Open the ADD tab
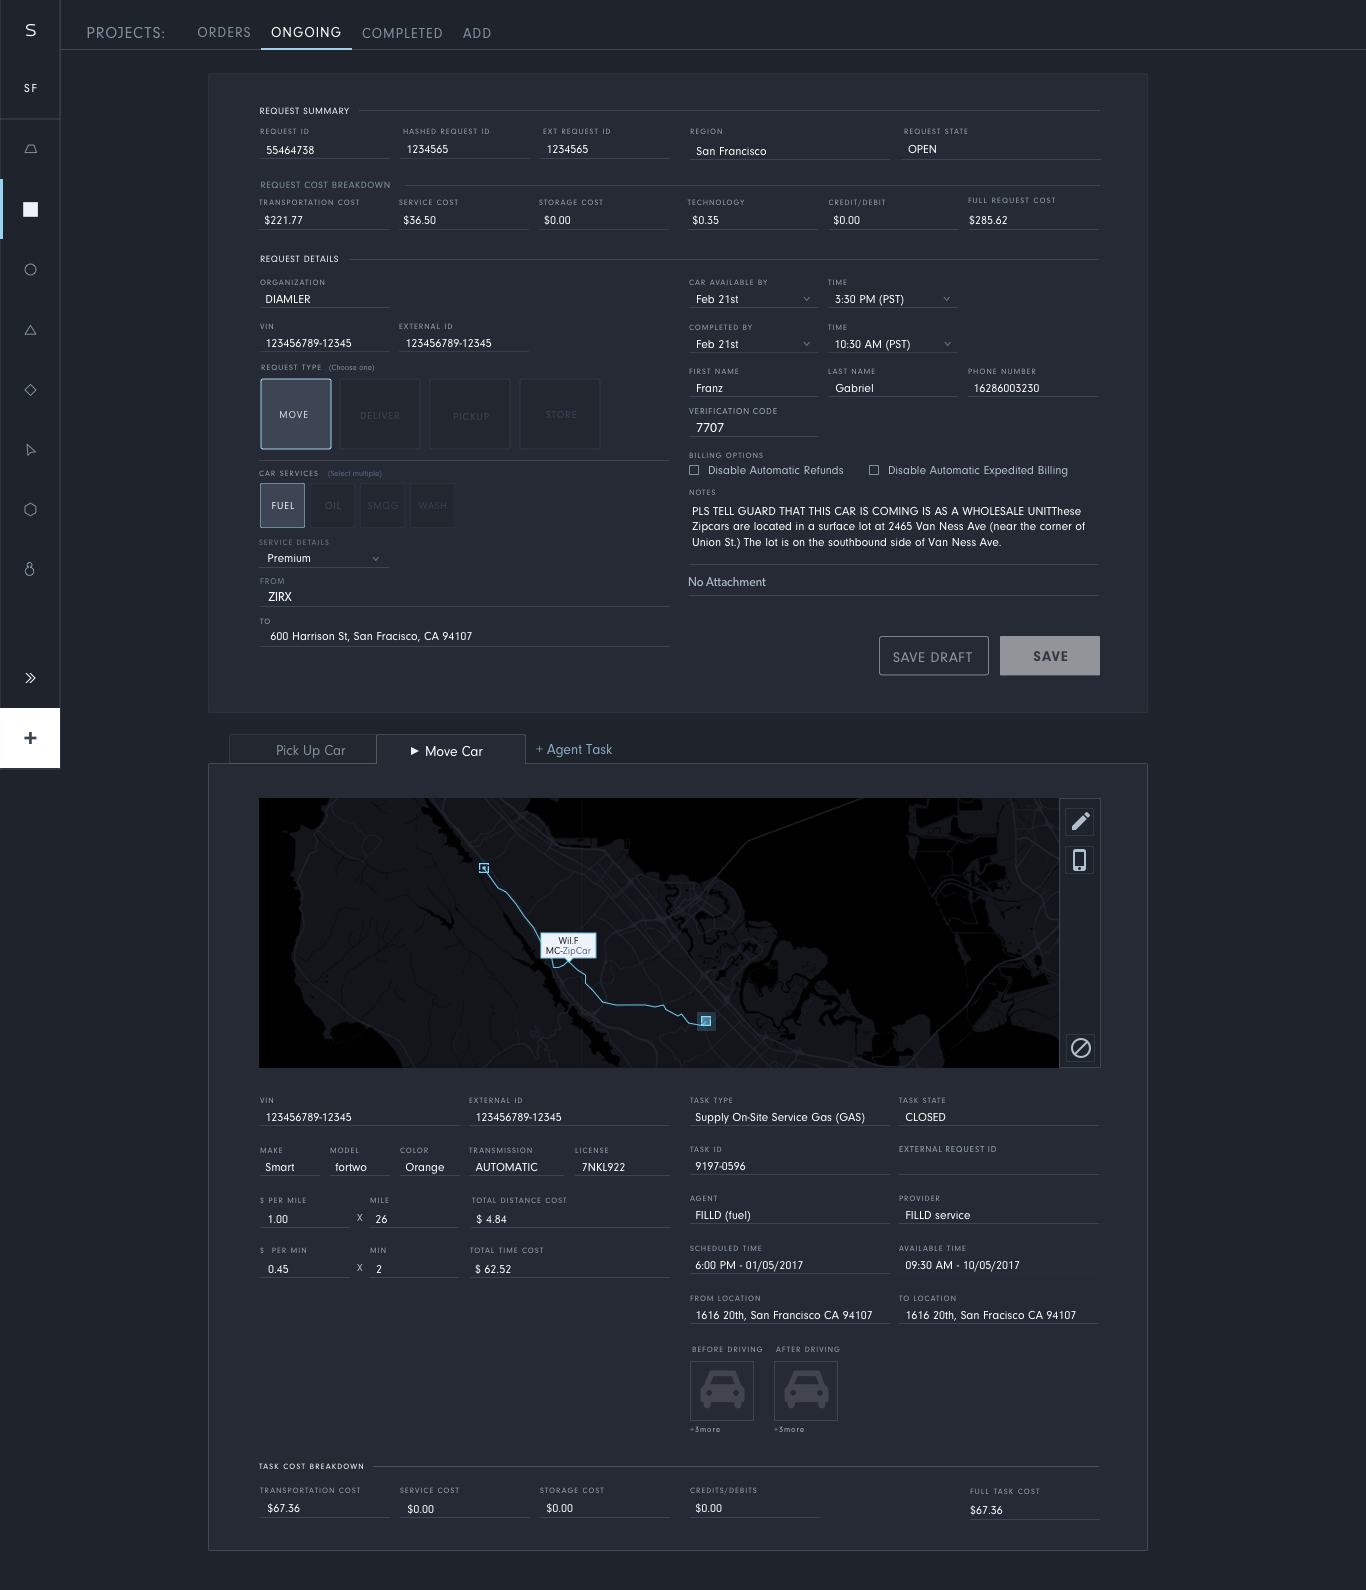Viewport: 1366px width, 1590px height. coord(477,33)
